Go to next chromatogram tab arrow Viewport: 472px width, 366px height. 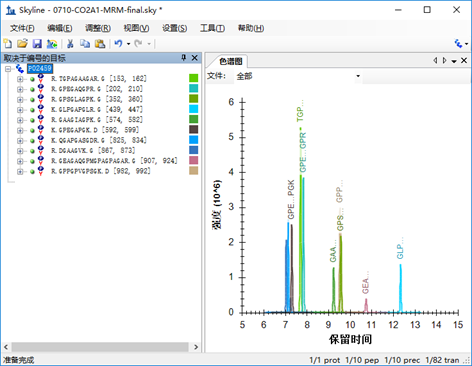coord(444,60)
